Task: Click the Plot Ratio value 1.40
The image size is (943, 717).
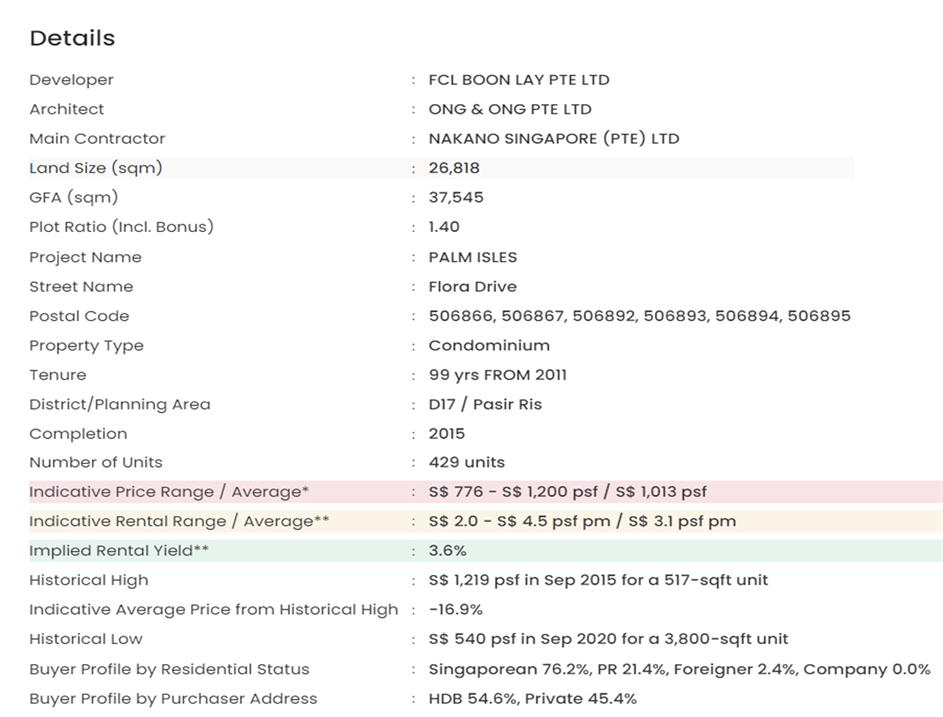Action: tap(444, 227)
